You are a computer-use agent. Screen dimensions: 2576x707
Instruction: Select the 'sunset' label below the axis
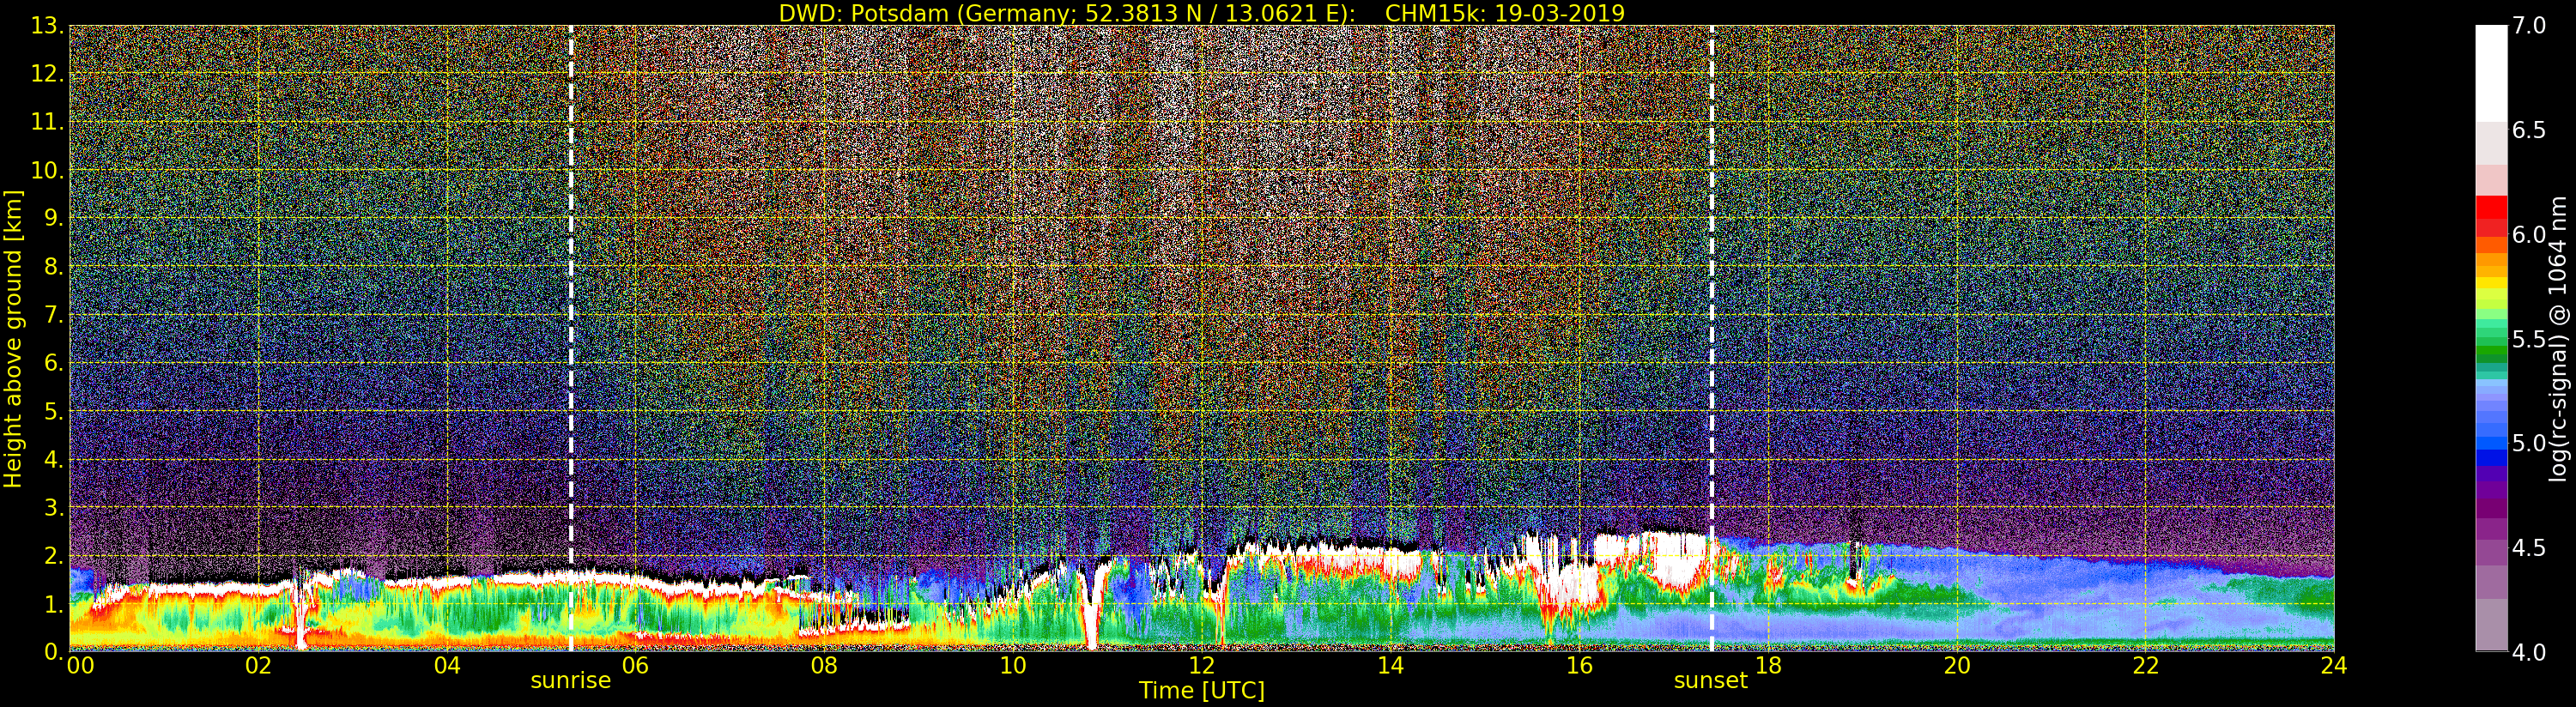[1711, 680]
